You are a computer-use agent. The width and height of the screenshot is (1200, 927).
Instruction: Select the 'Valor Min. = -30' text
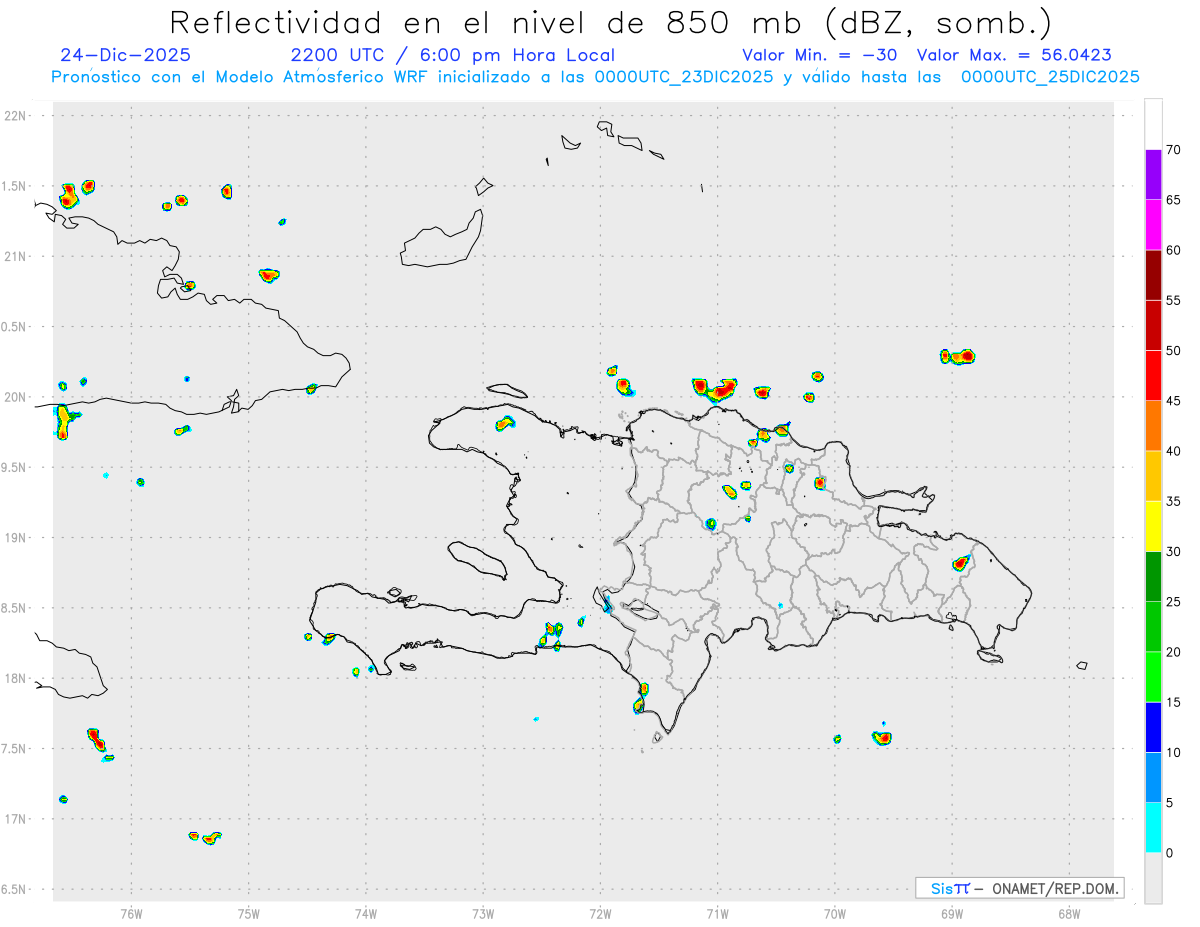tap(819, 55)
